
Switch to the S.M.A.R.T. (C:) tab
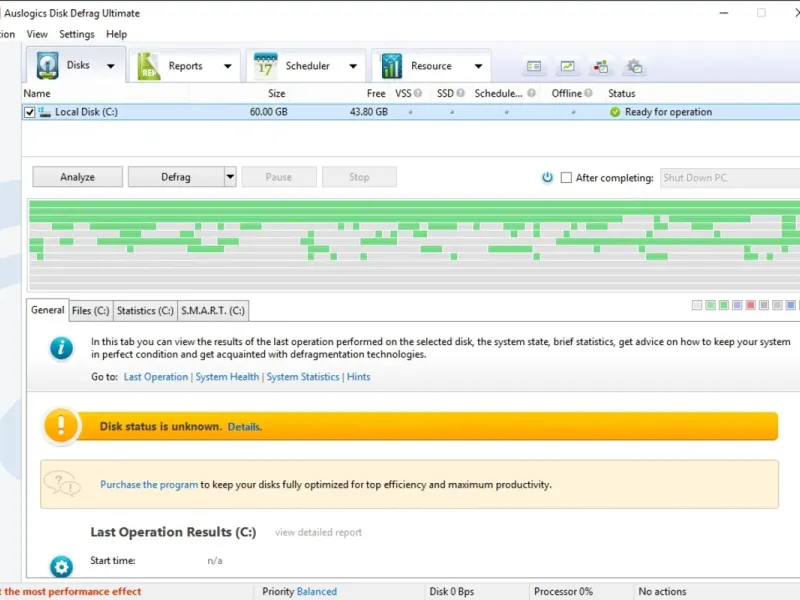point(213,310)
